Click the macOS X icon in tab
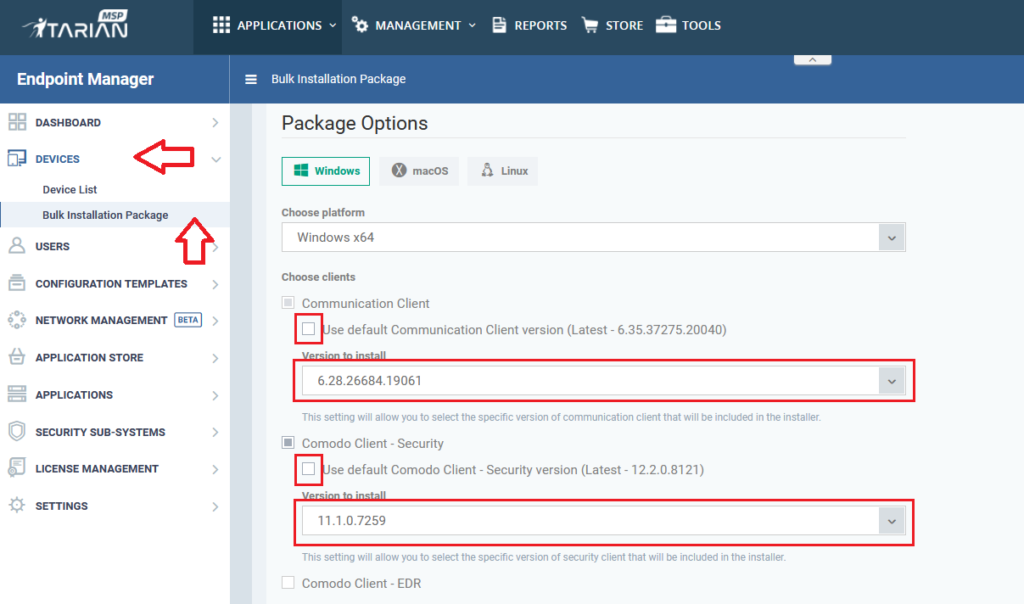Image resolution: width=1024 pixels, height=604 pixels. point(399,170)
